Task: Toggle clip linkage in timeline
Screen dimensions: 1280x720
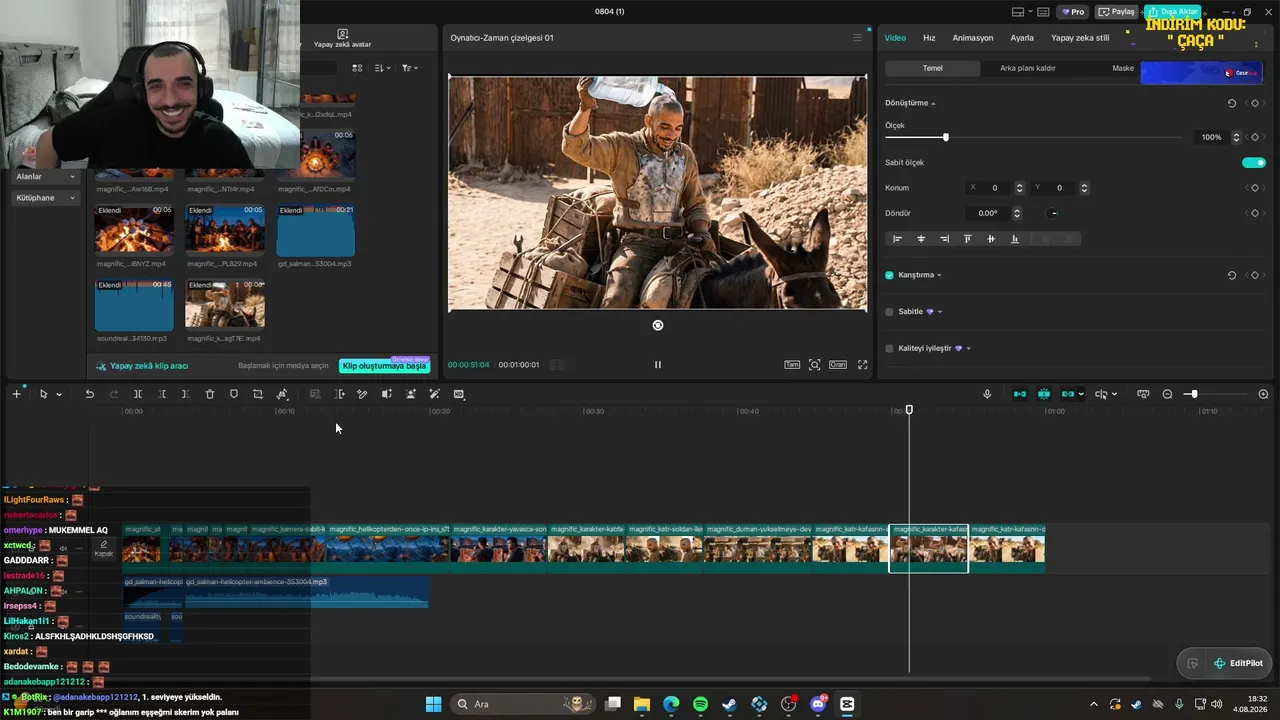Action: (x=1068, y=394)
